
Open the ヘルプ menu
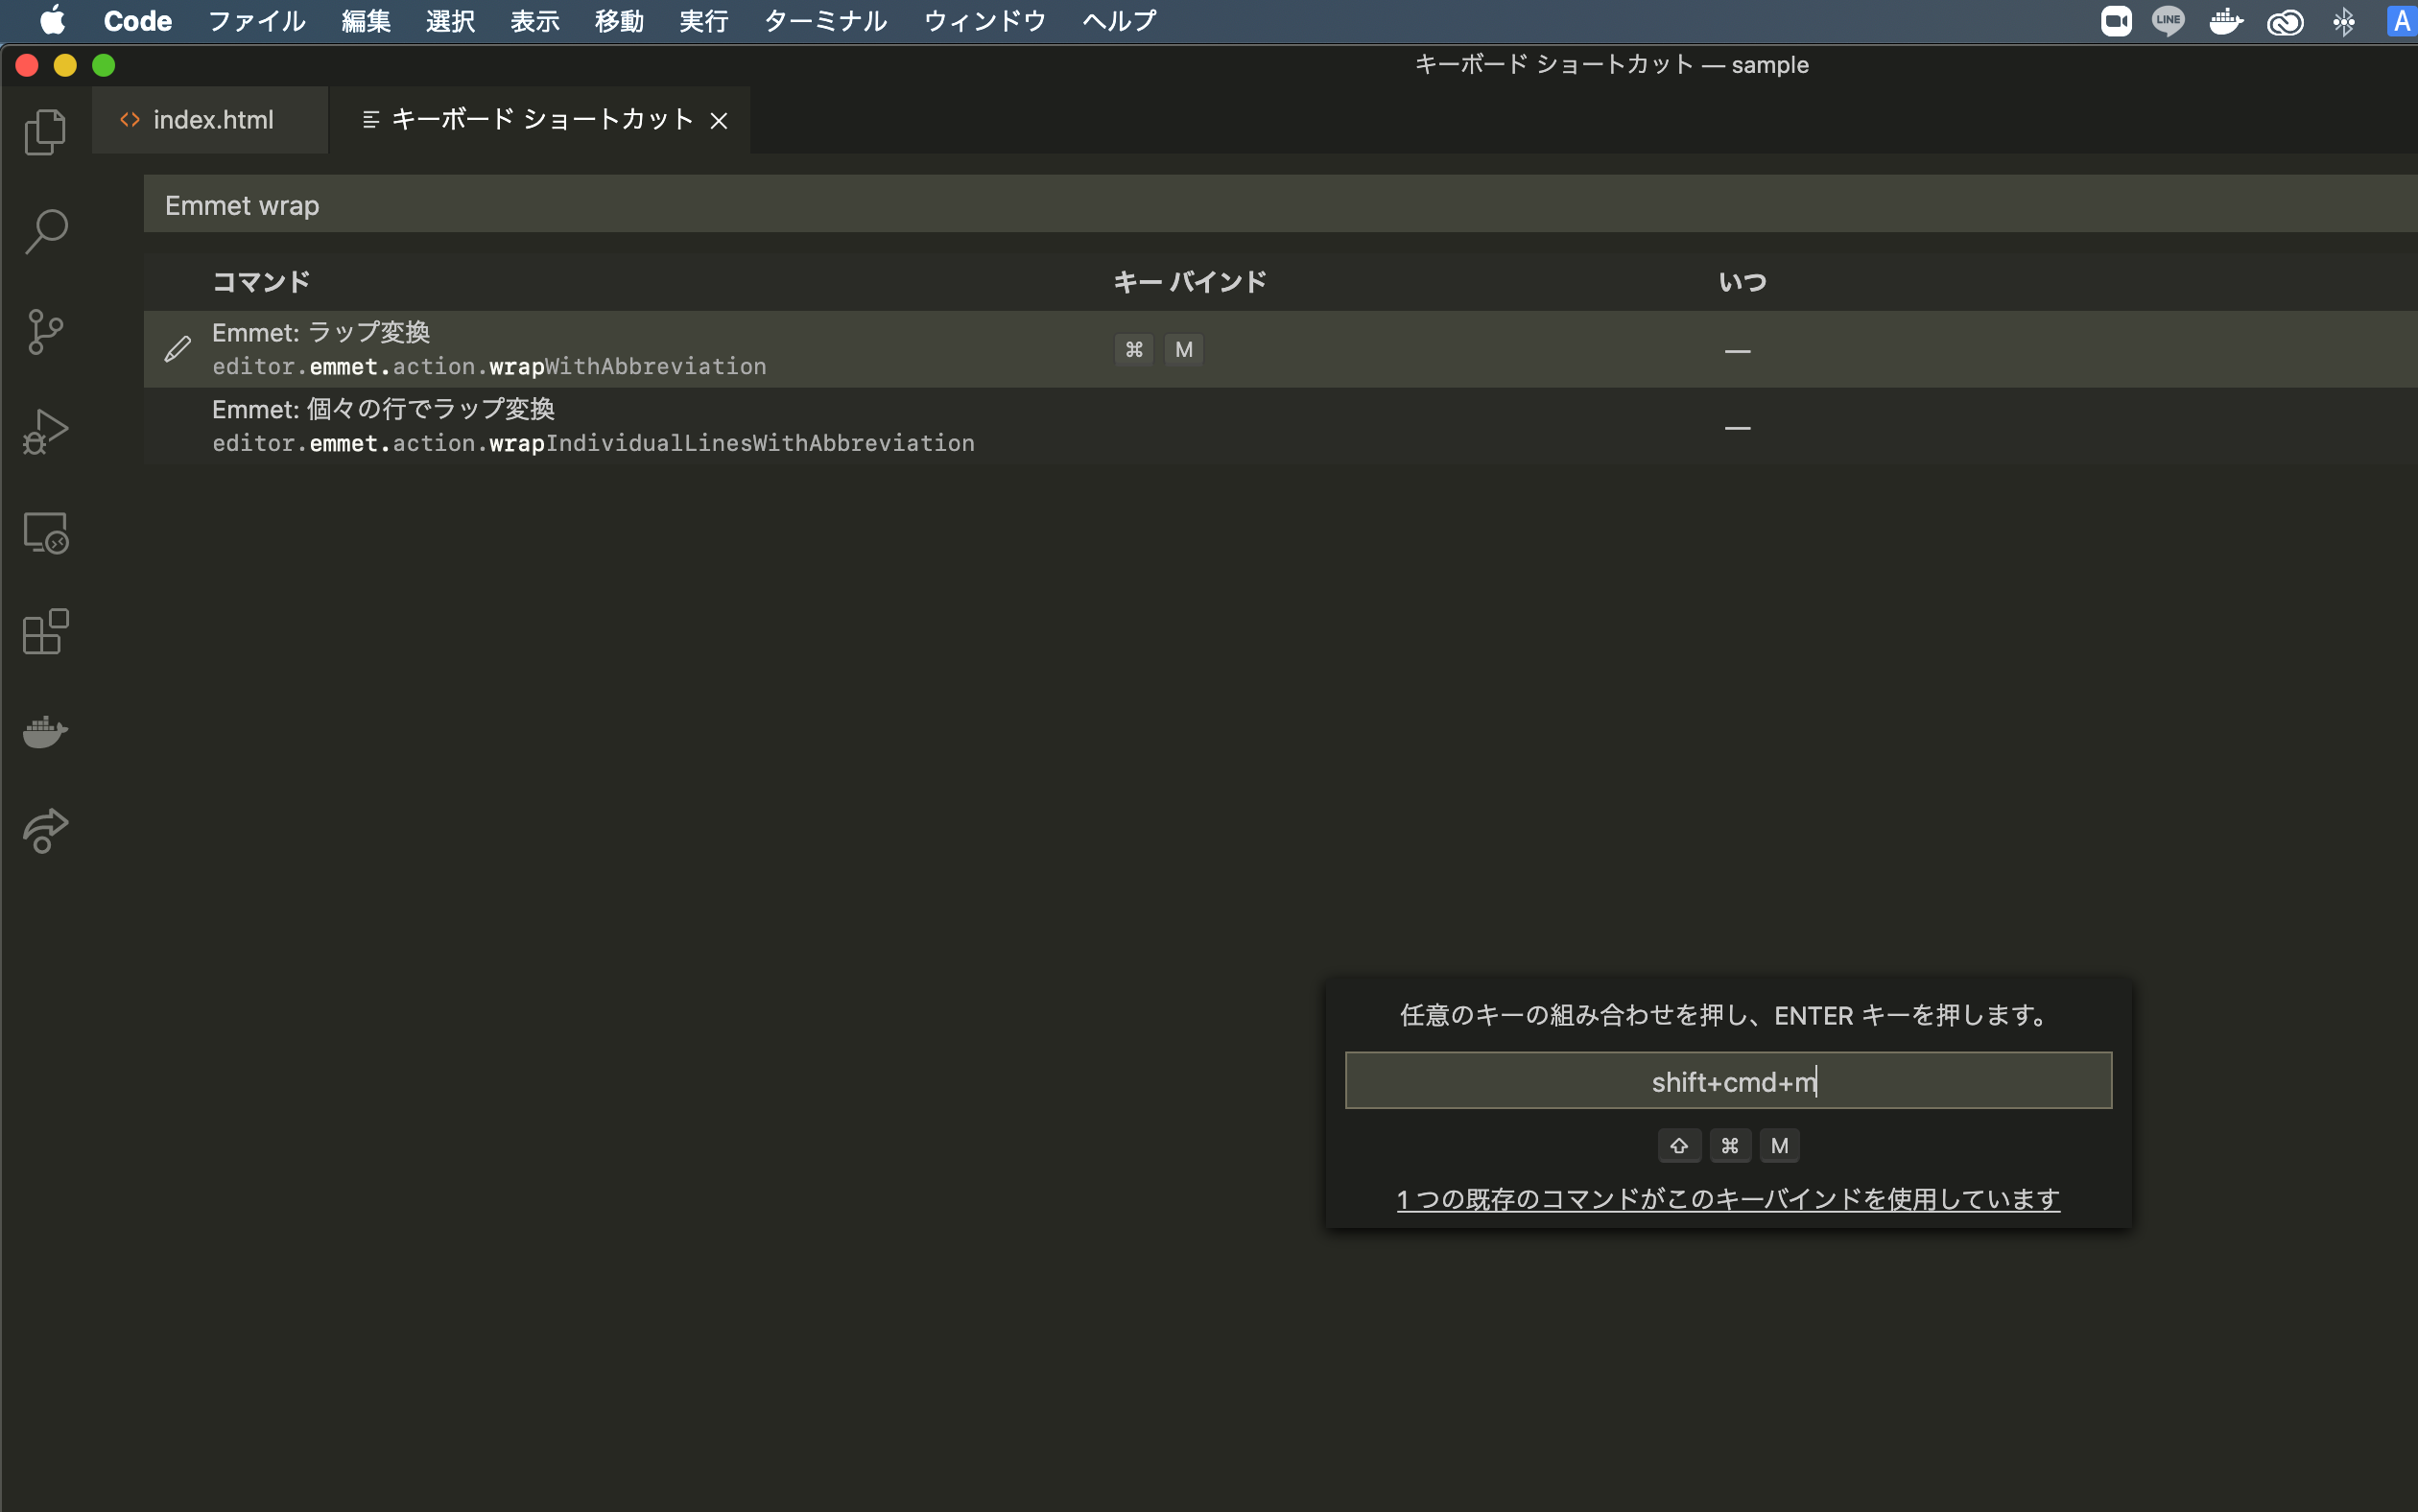(x=1117, y=21)
